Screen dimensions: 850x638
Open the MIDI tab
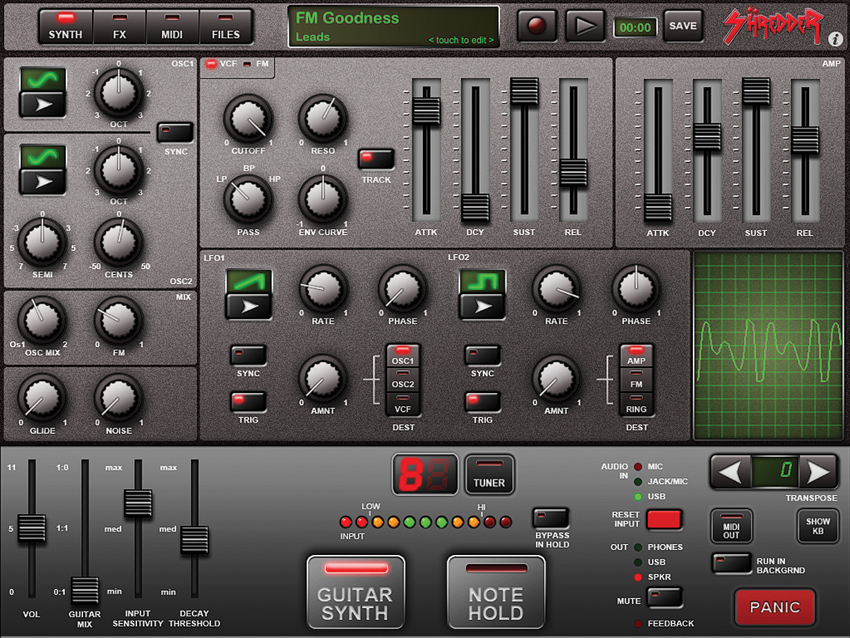click(x=172, y=27)
